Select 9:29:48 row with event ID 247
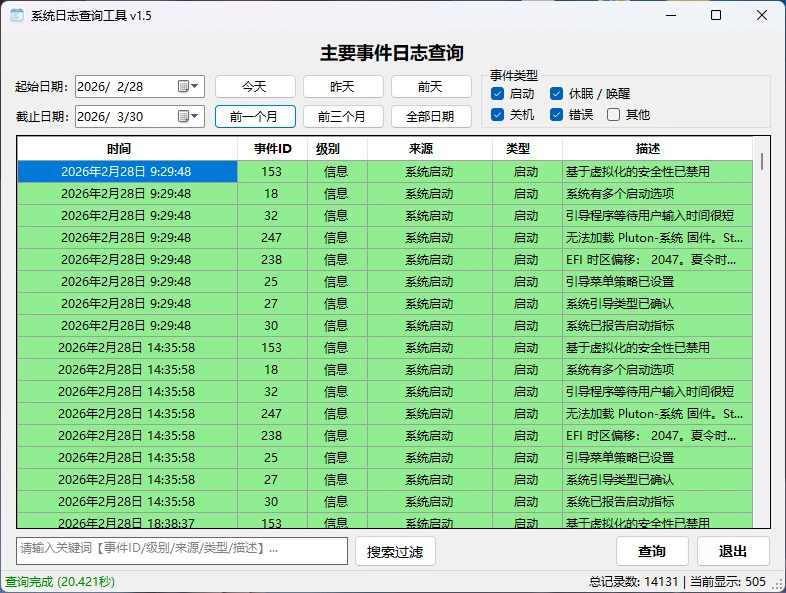 coord(385,238)
